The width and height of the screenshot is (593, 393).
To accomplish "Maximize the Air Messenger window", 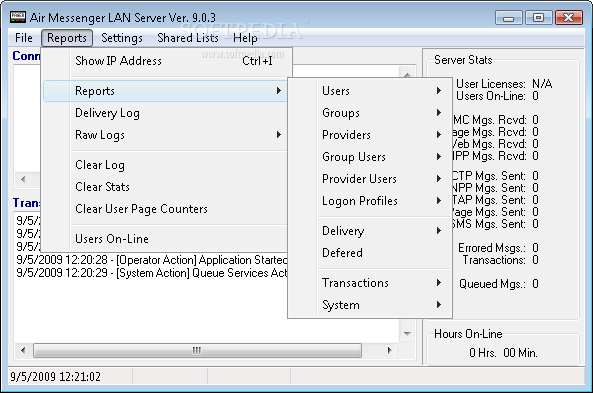I will coord(538,18).
